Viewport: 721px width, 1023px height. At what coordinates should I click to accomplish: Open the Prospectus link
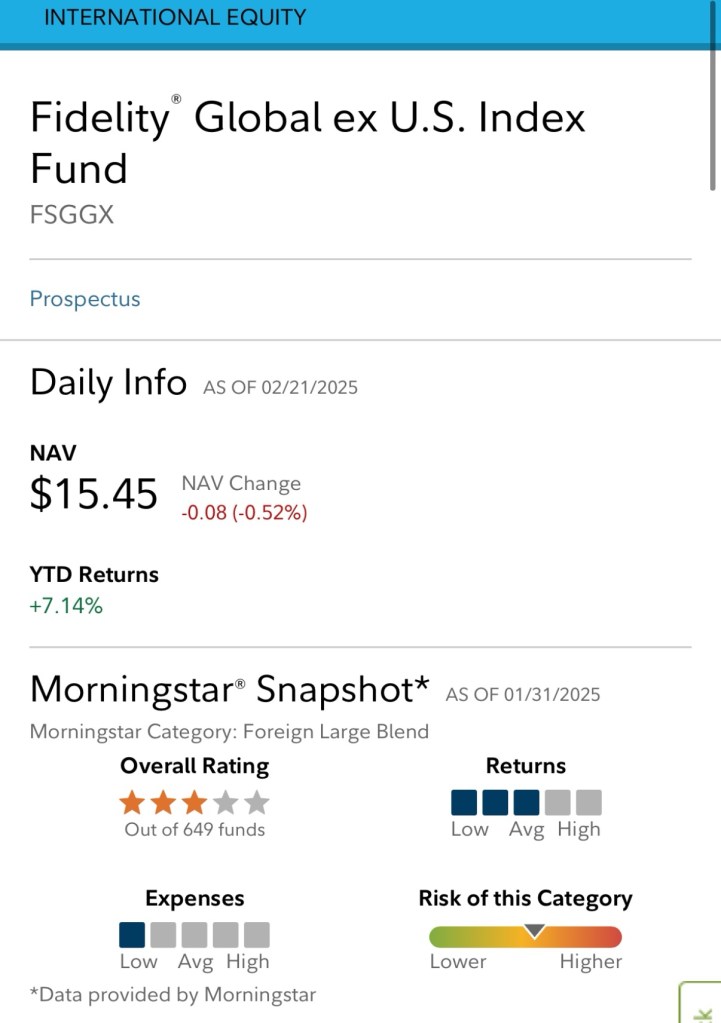coord(85,299)
